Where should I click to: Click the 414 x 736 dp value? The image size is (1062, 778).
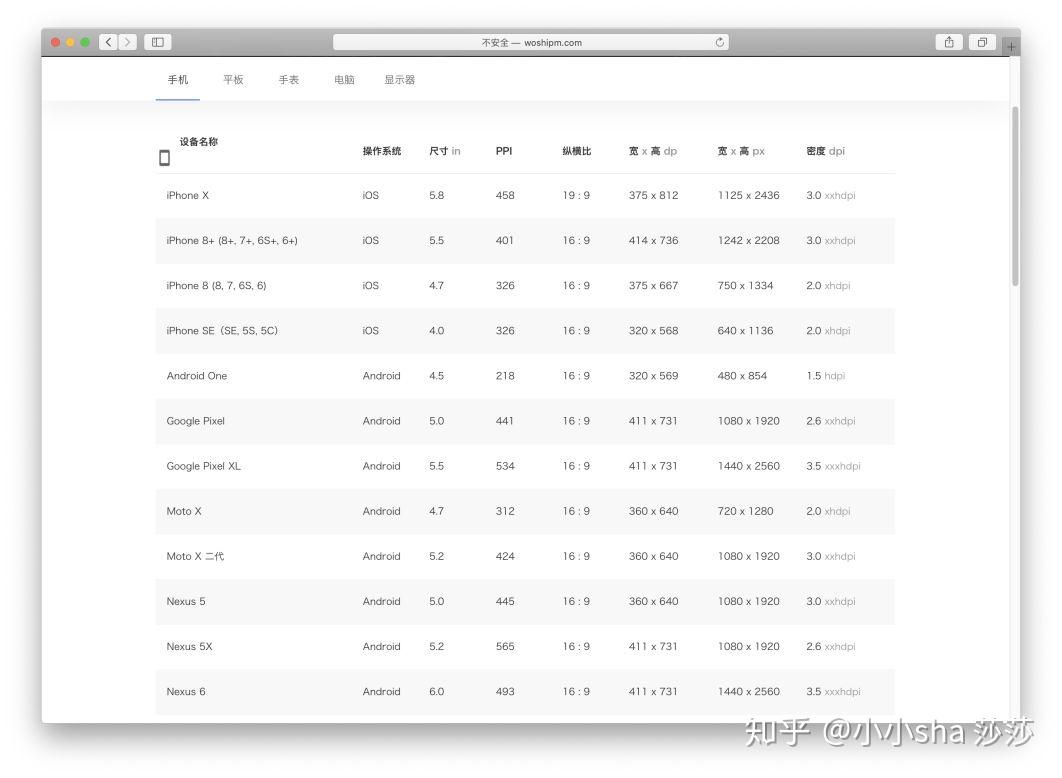click(x=653, y=240)
